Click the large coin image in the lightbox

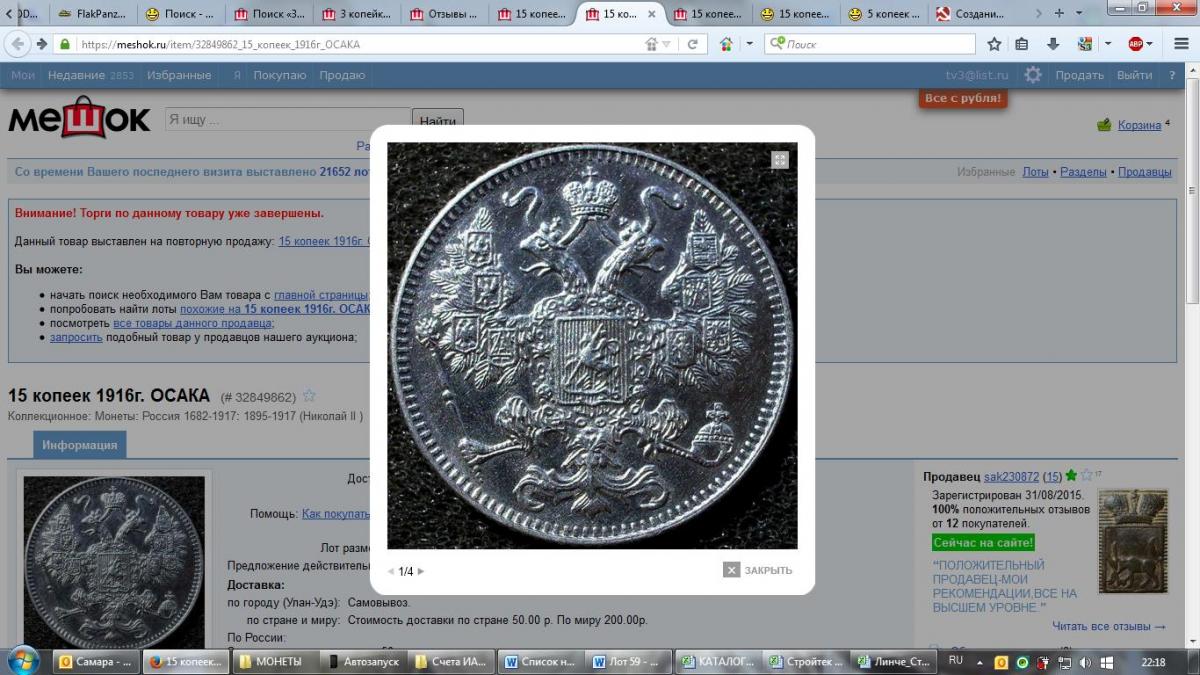pyautogui.click(x=592, y=345)
